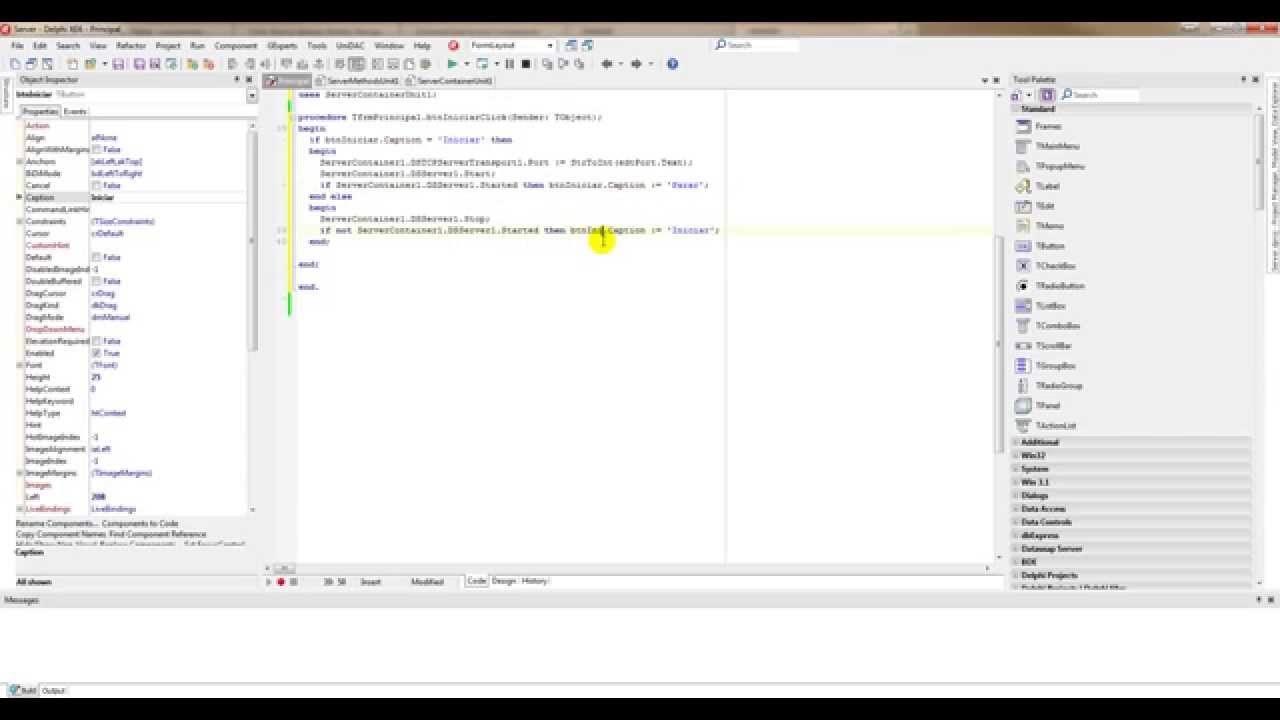The image size is (1280, 720).
Task: Select the TRadioGroup component
Action: click(x=1048, y=386)
